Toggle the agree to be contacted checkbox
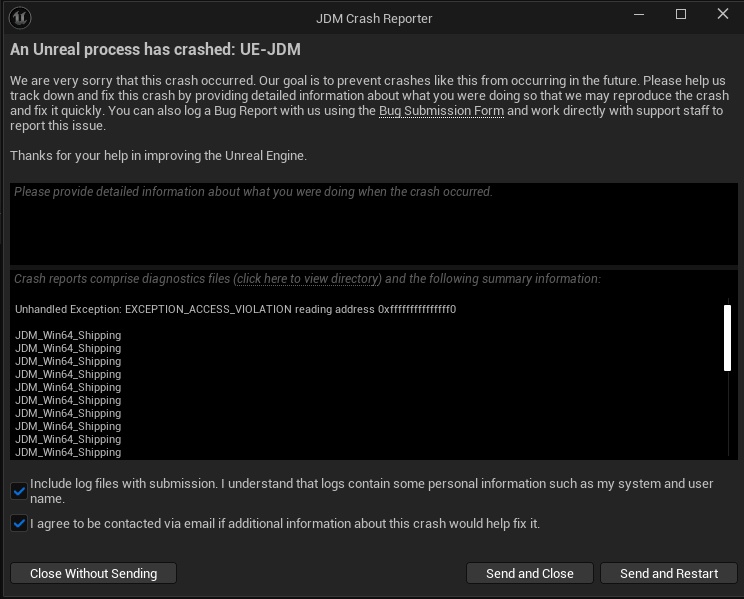The image size is (744, 599). point(19,523)
